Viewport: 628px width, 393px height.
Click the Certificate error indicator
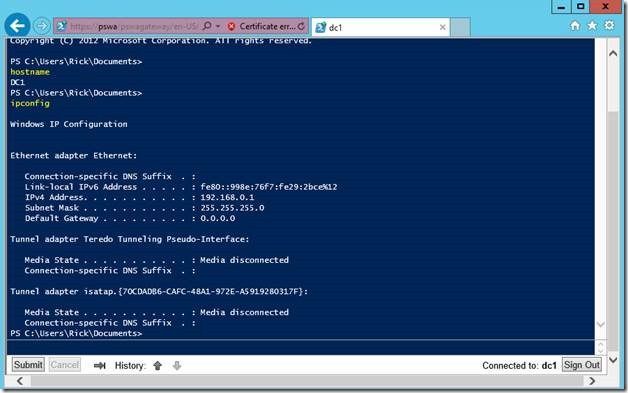pos(262,26)
